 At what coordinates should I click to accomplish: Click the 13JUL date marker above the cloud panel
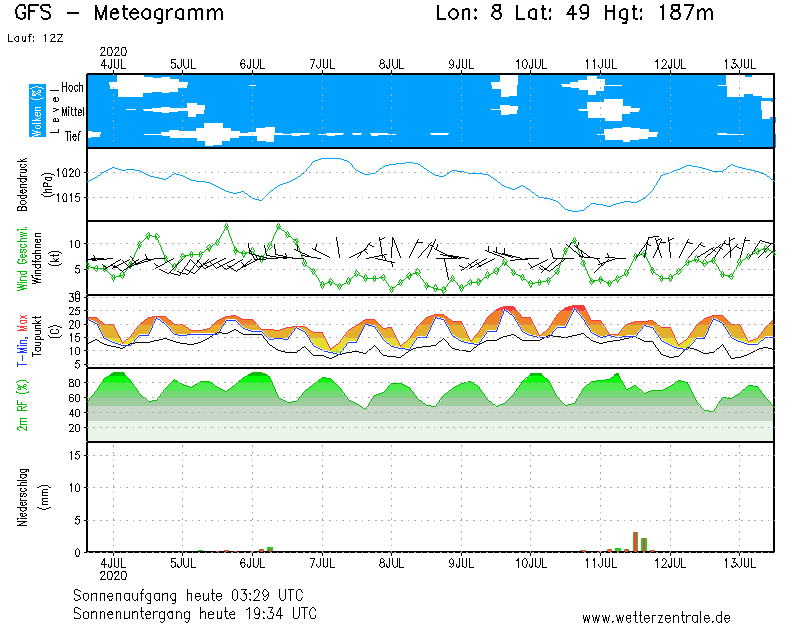point(740,64)
